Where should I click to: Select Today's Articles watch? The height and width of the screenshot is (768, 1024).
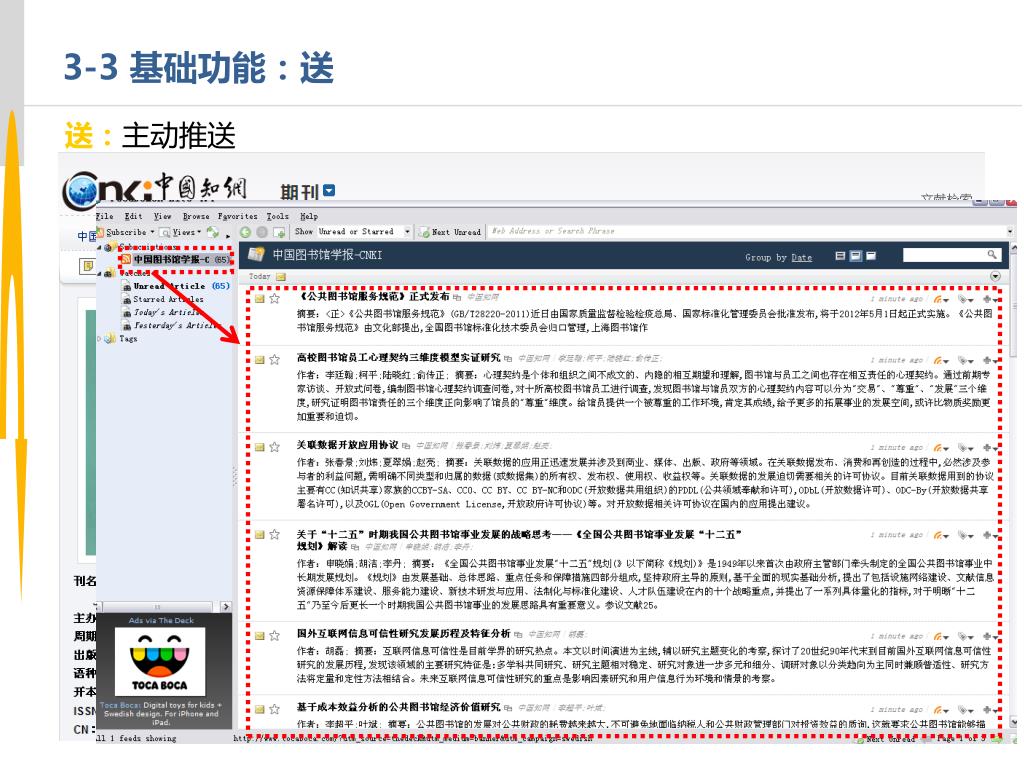161,312
